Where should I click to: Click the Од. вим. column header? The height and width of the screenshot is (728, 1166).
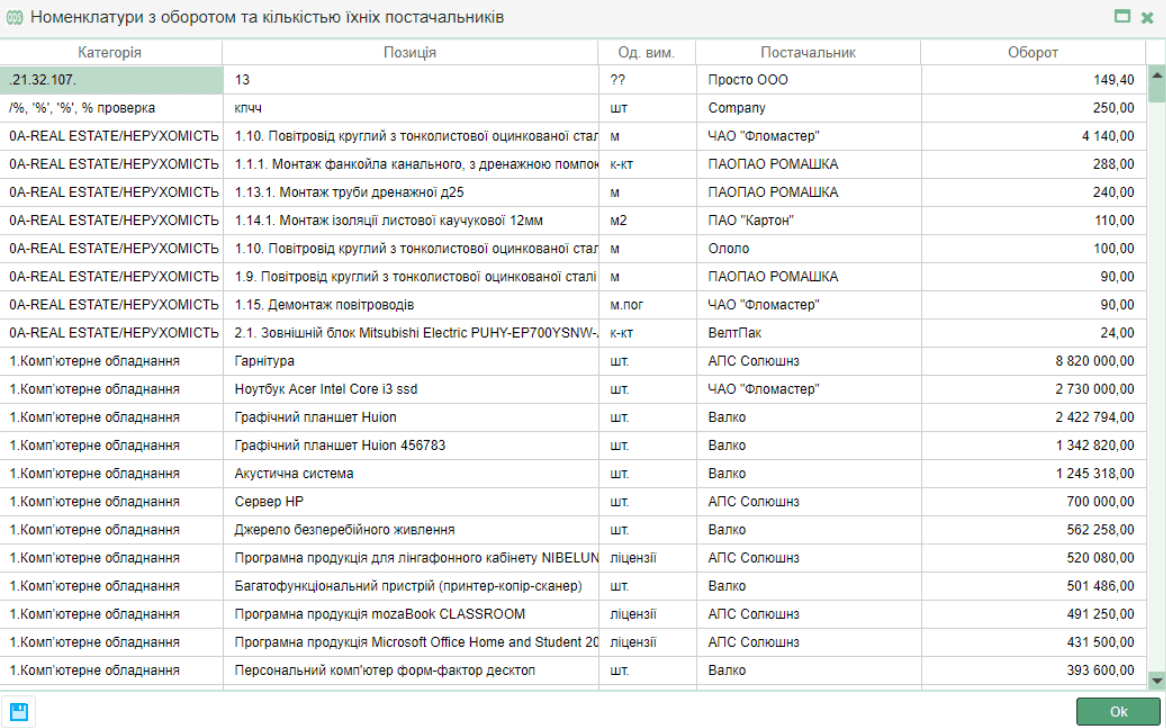point(647,53)
